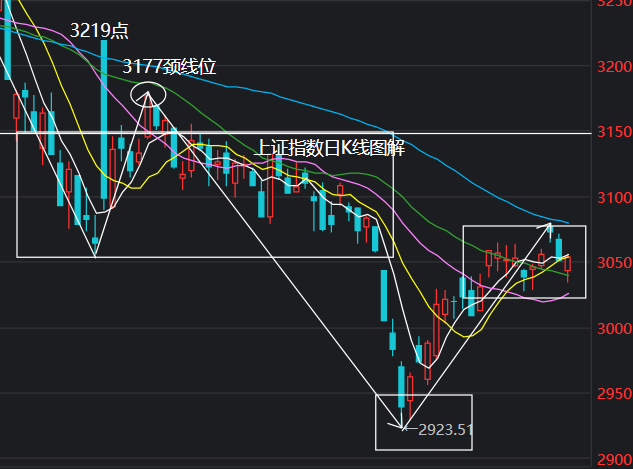Click the 上证指数日K线图解 title text

(x=331, y=148)
